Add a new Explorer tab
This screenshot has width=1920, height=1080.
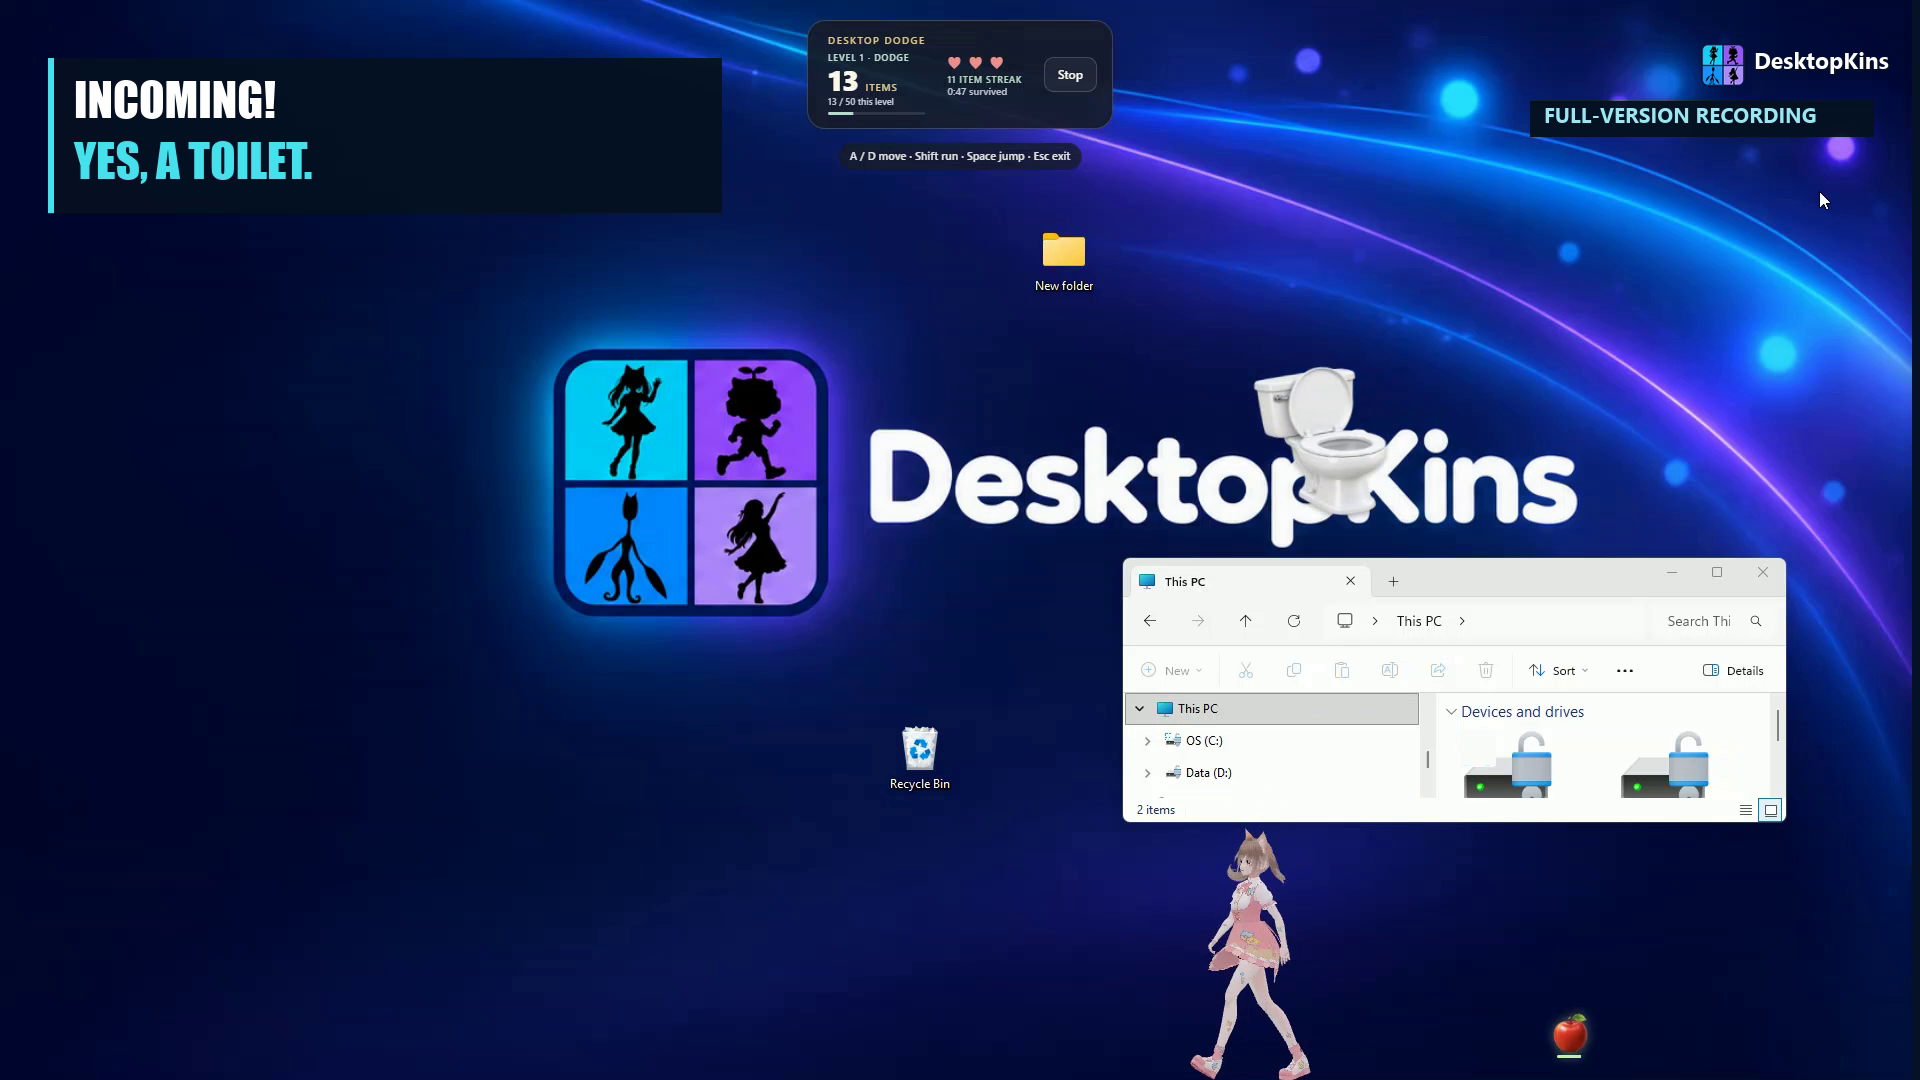[1393, 581]
